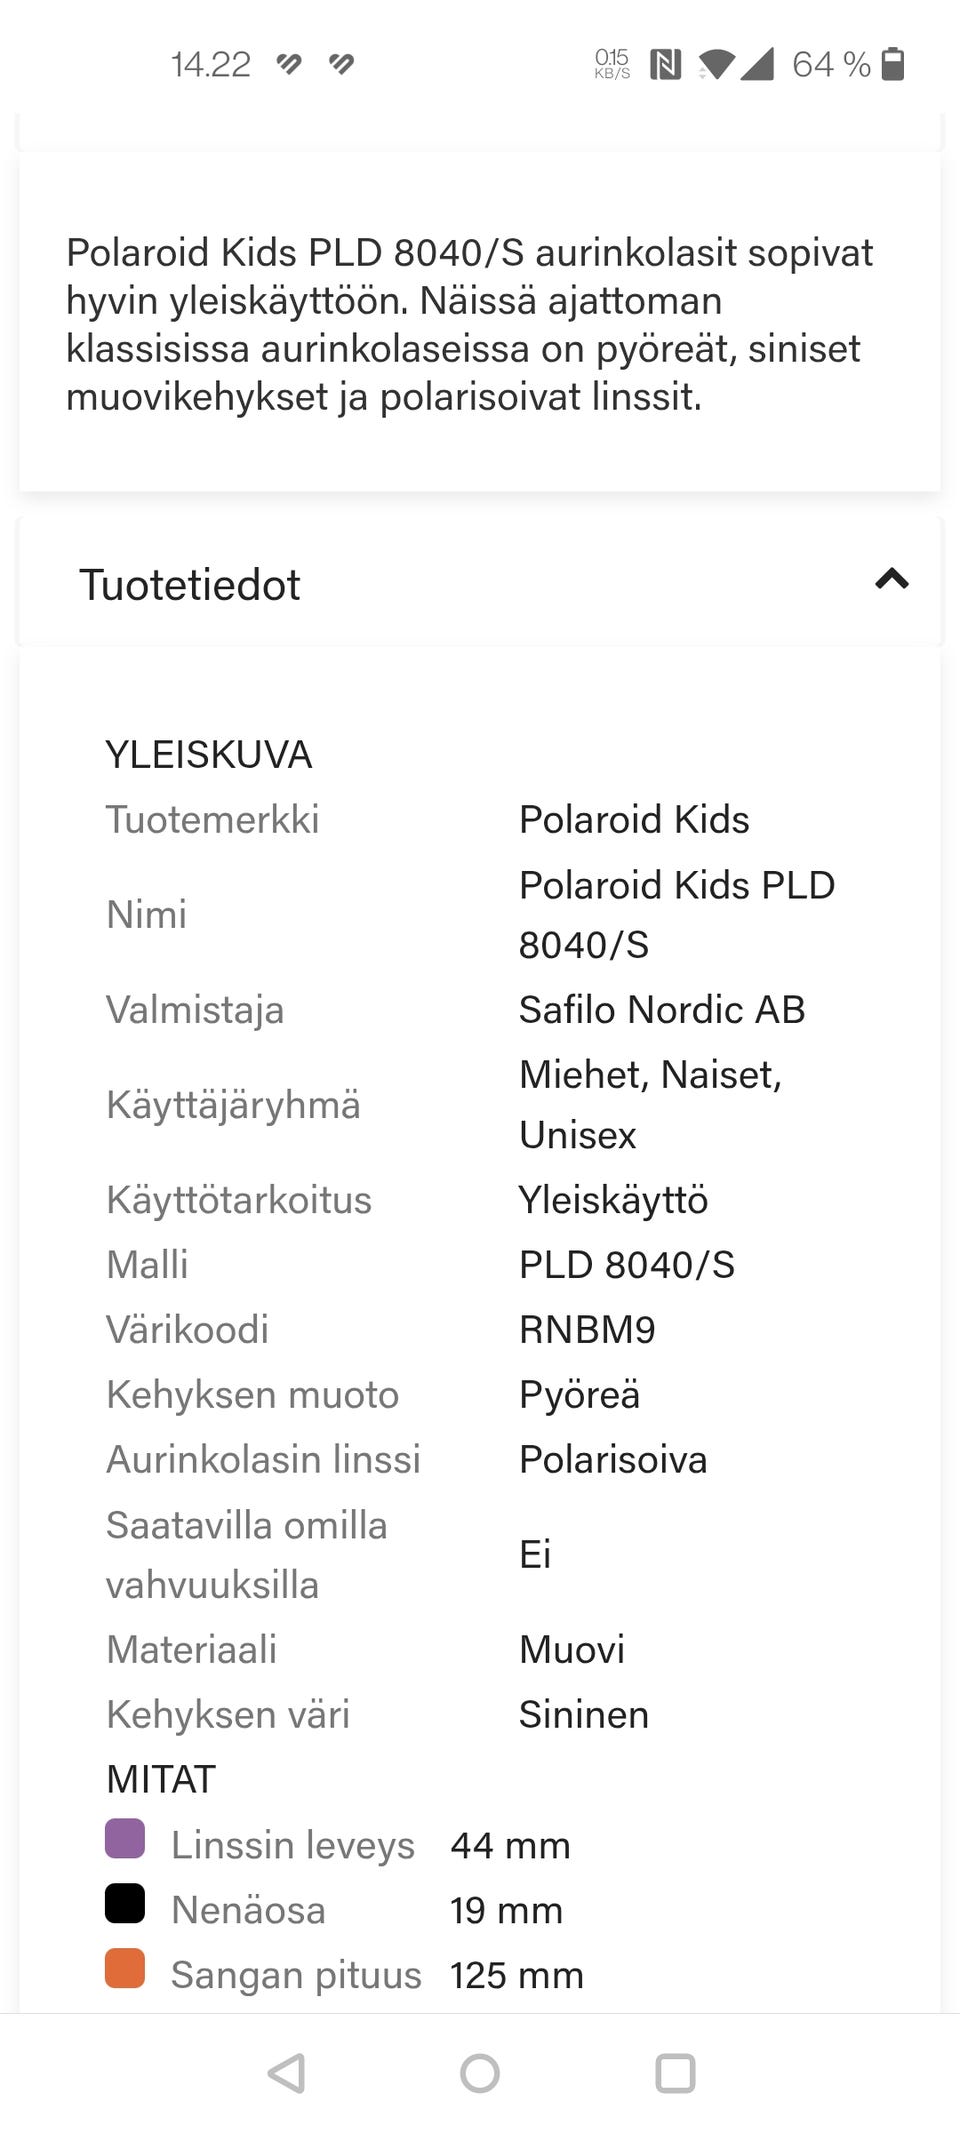Viewport: 960px width, 2133px height.
Task: Tap the product description paragraph
Action: pos(470,325)
